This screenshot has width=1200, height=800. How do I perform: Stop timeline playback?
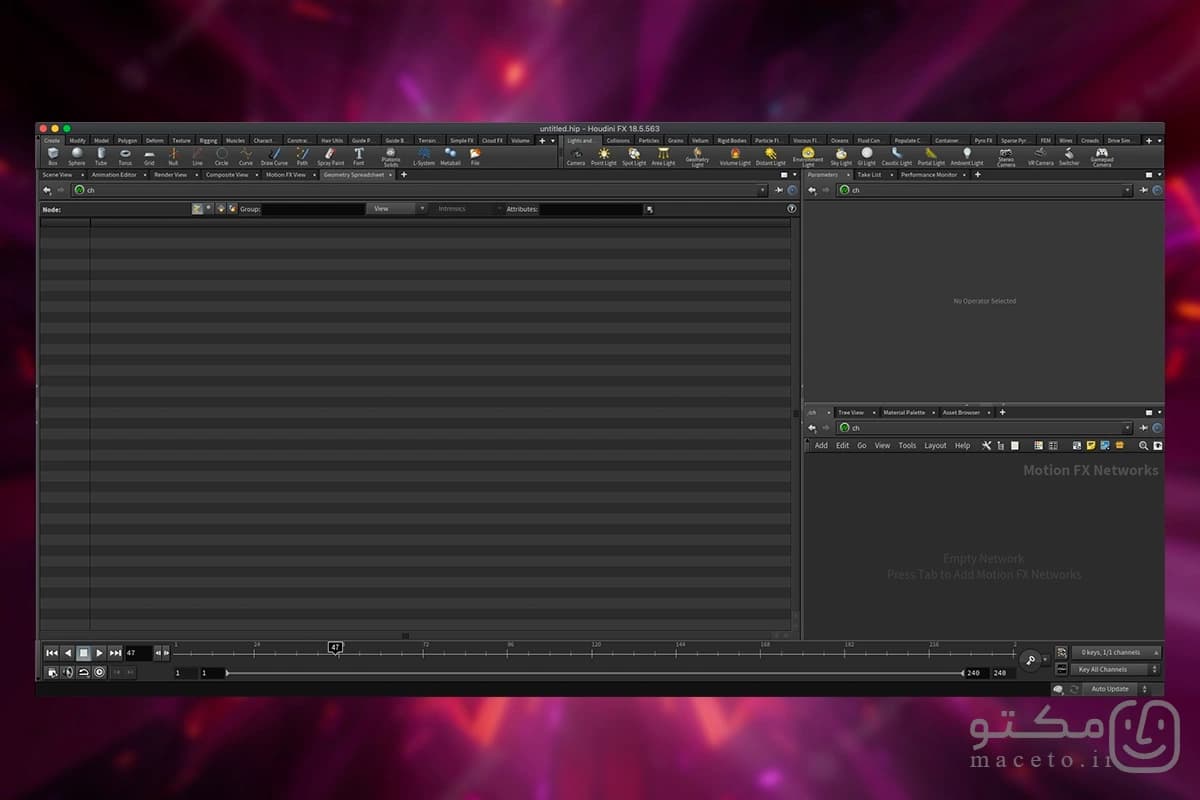coord(83,653)
